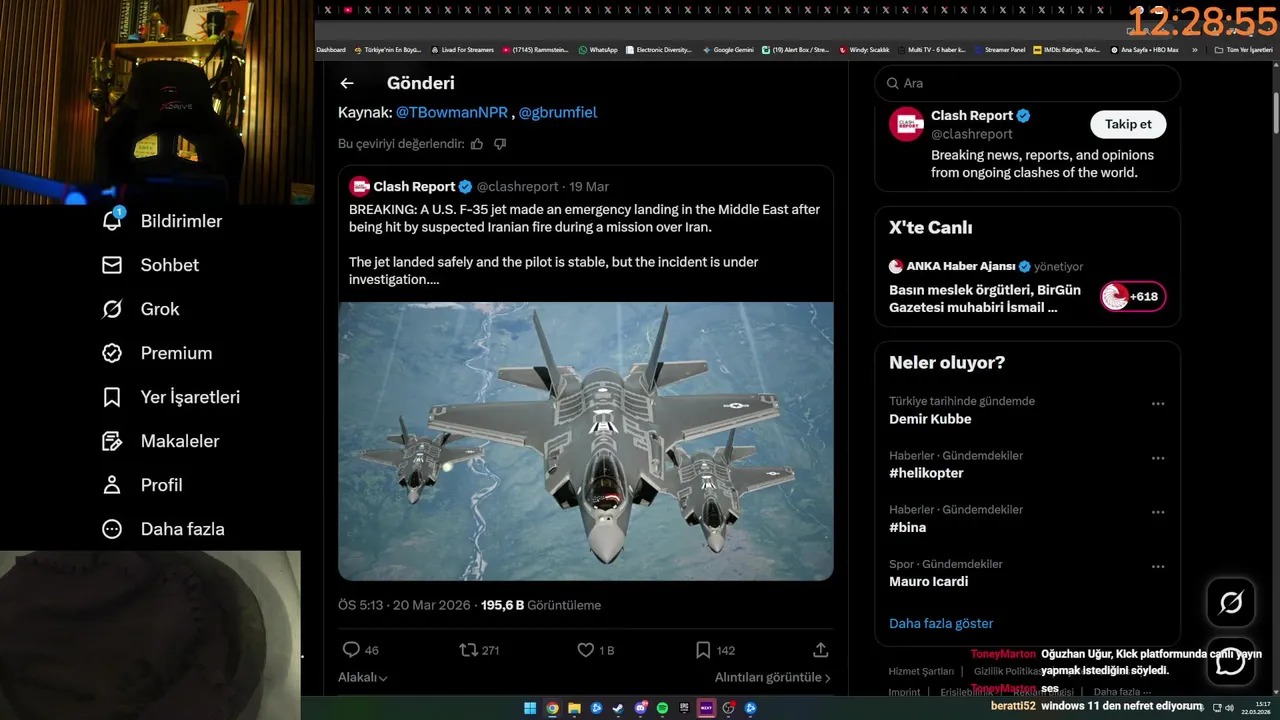Open the @TBowmanNPR mention link

(452, 112)
